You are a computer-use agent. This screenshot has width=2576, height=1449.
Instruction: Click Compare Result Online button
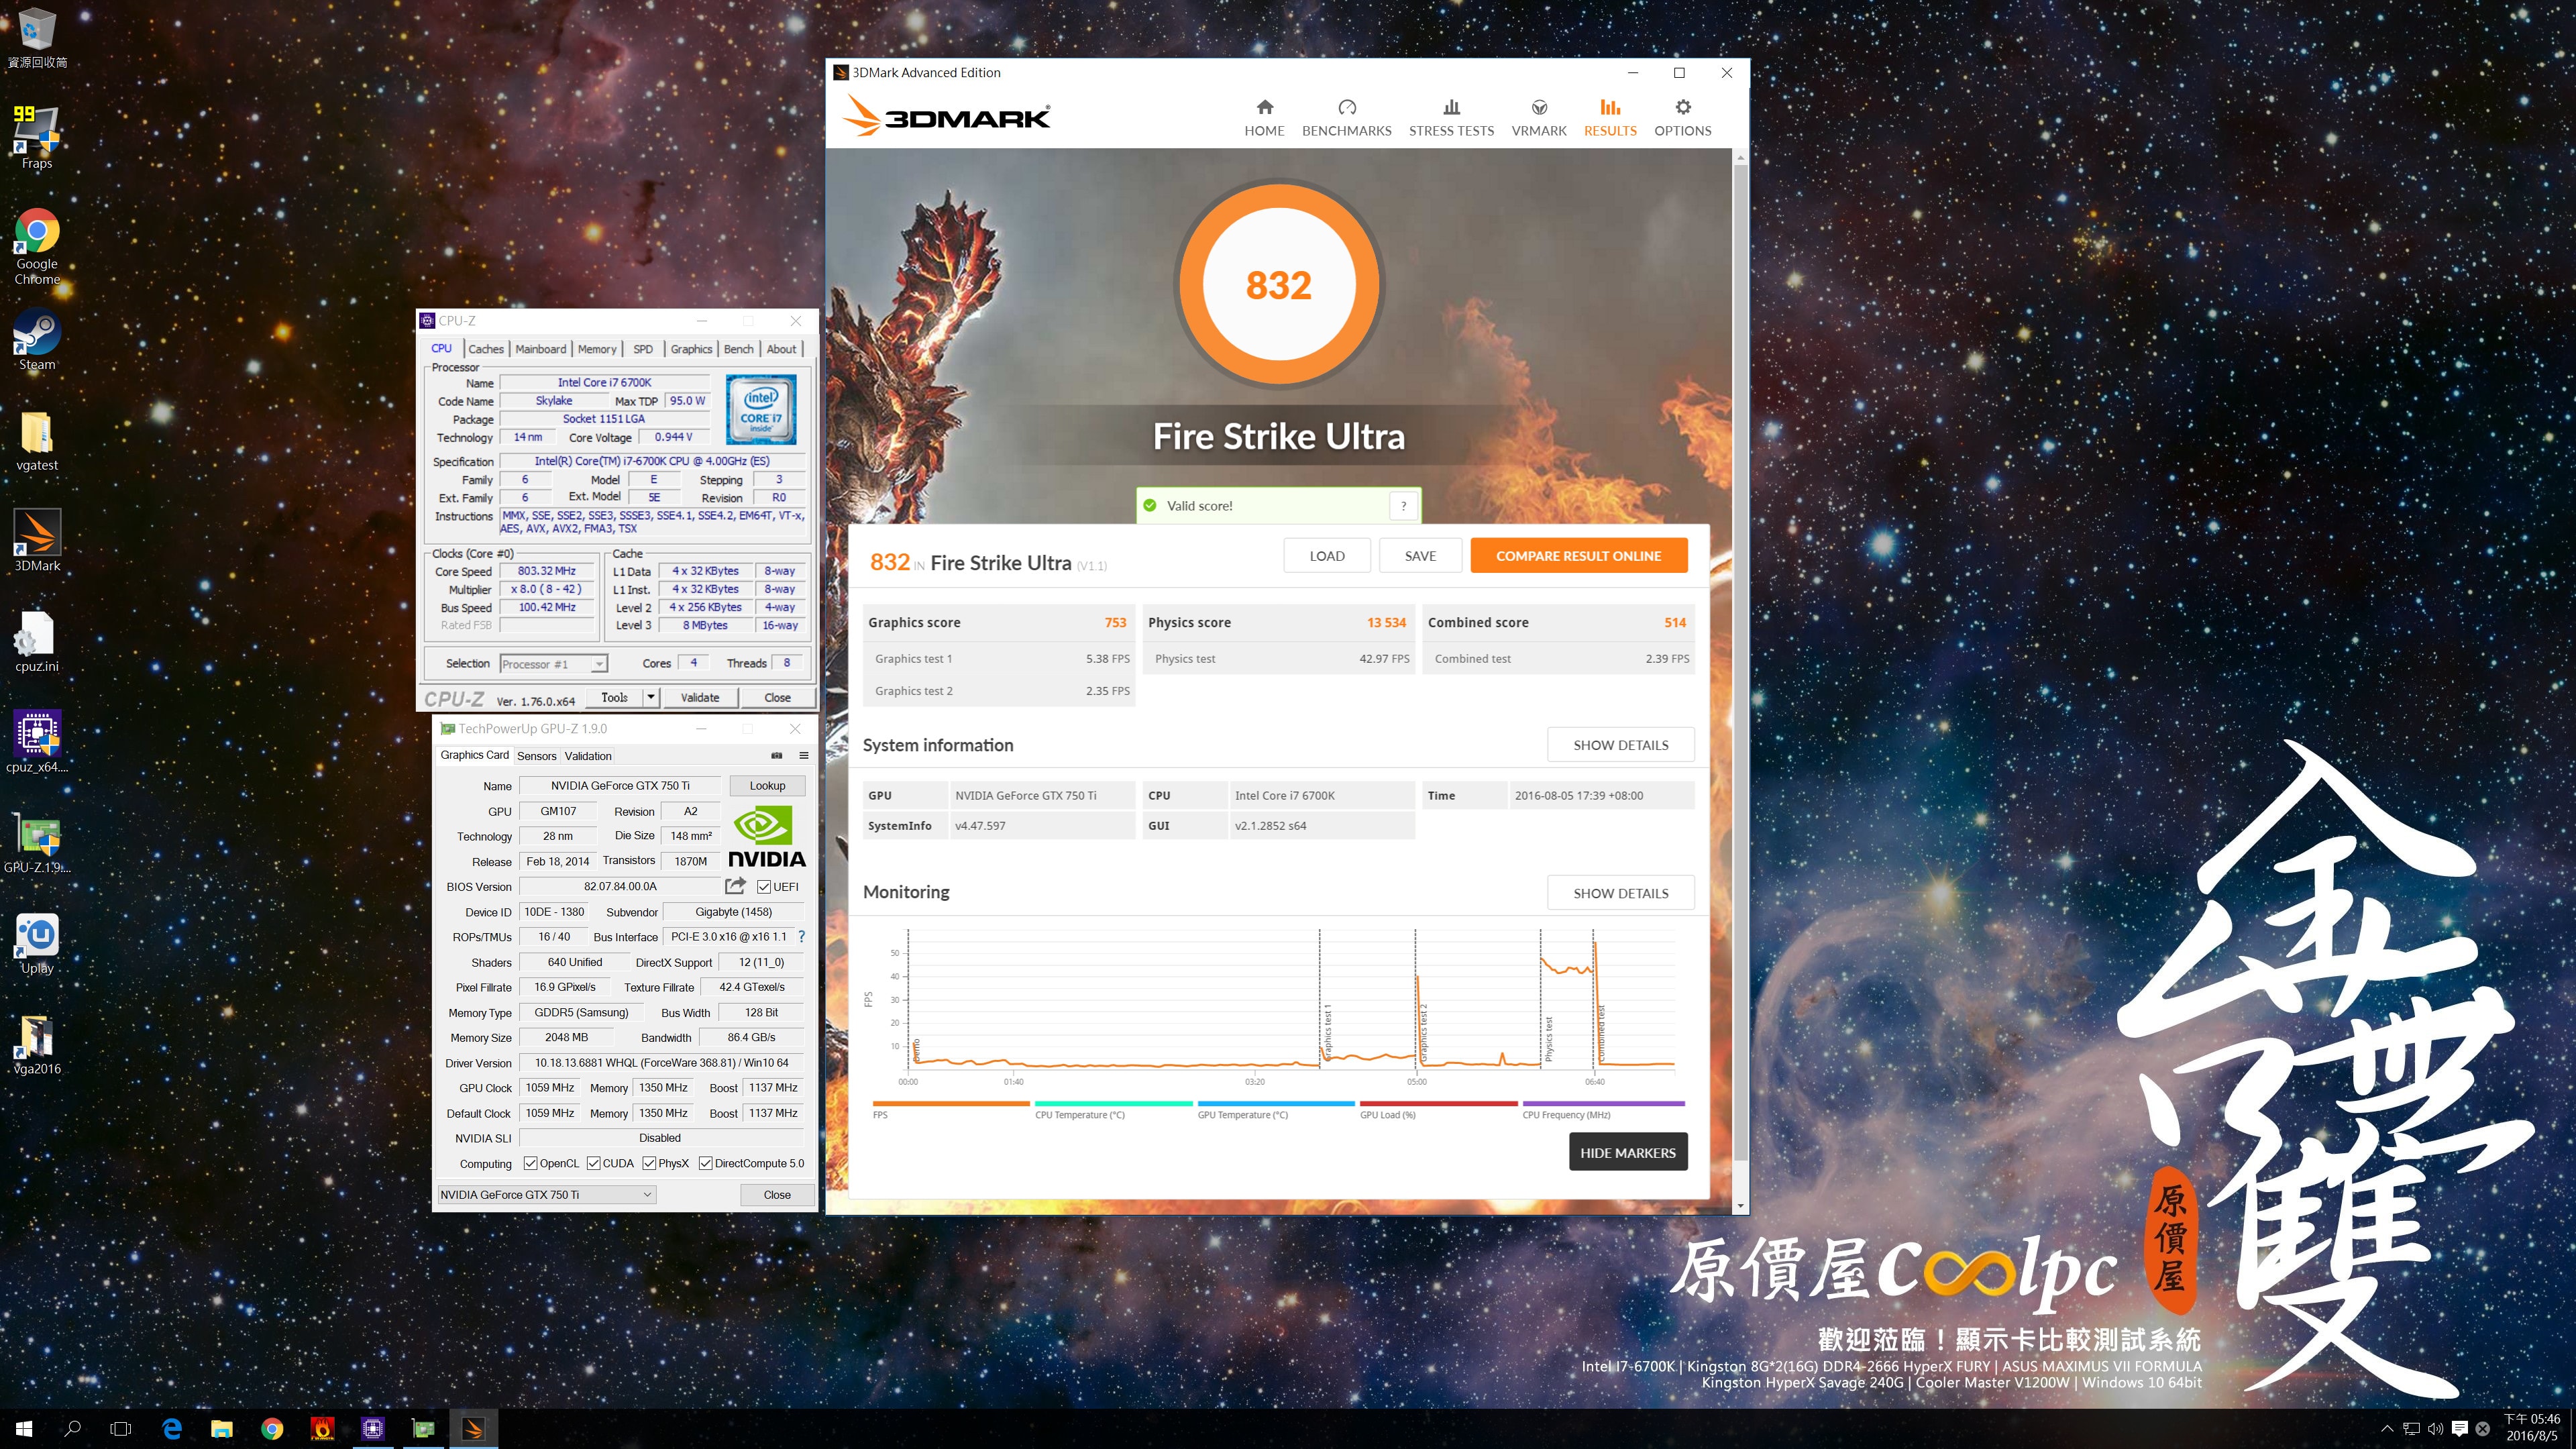[1578, 556]
